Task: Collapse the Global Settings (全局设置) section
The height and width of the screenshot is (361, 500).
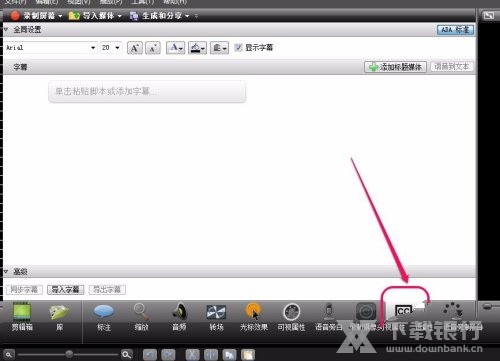Action: click(6, 30)
